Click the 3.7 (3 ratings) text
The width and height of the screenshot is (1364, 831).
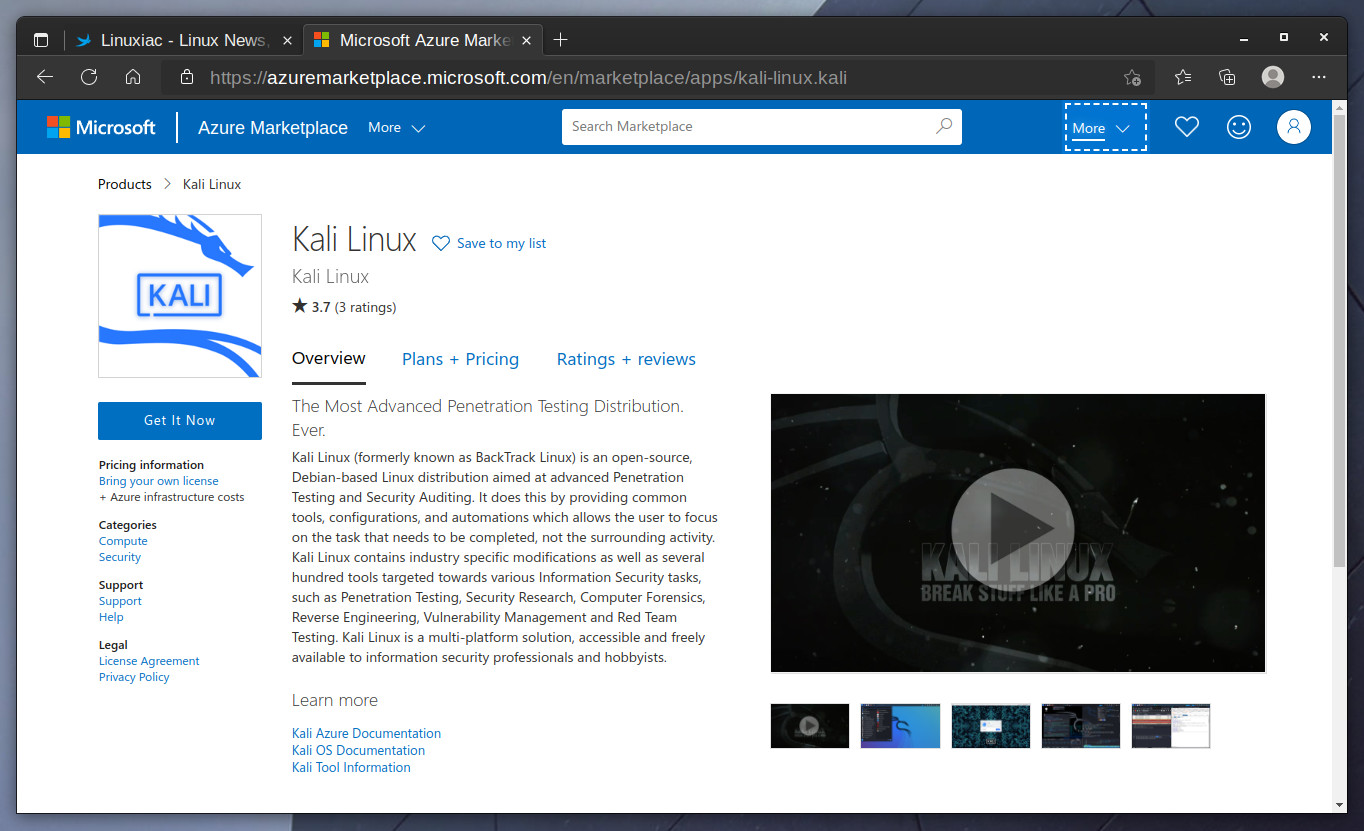coord(344,307)
